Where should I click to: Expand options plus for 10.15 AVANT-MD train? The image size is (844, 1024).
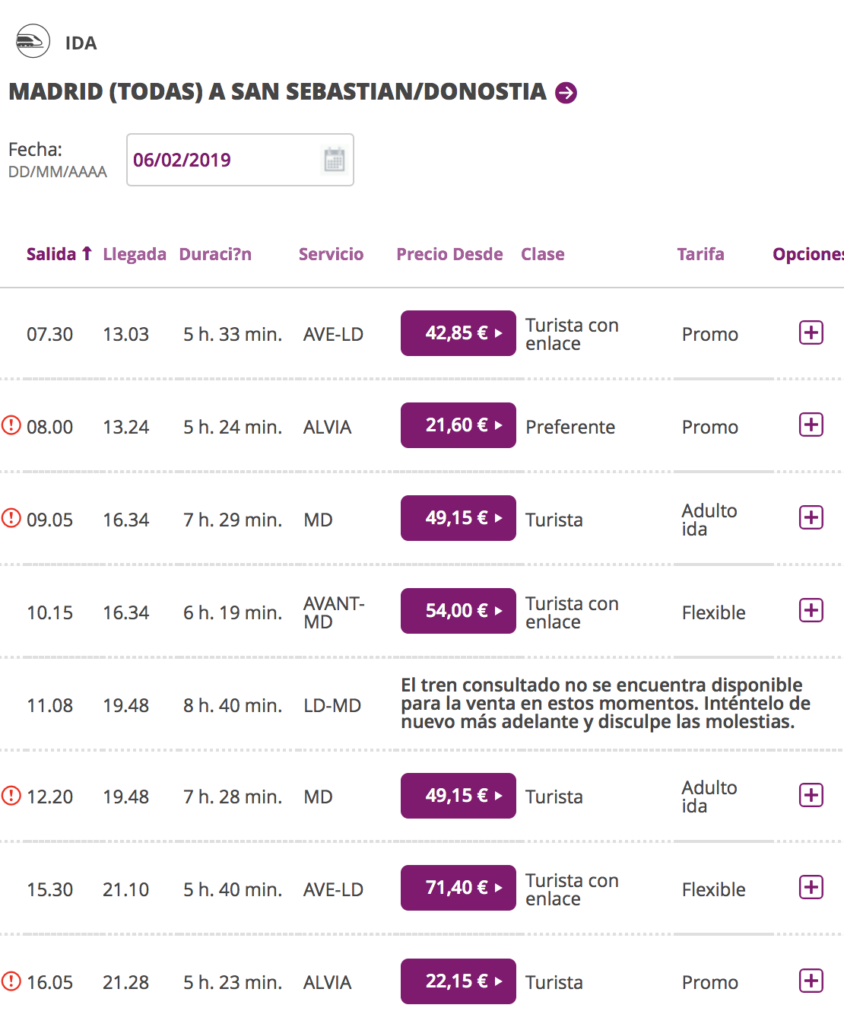[x=811, y=611]
